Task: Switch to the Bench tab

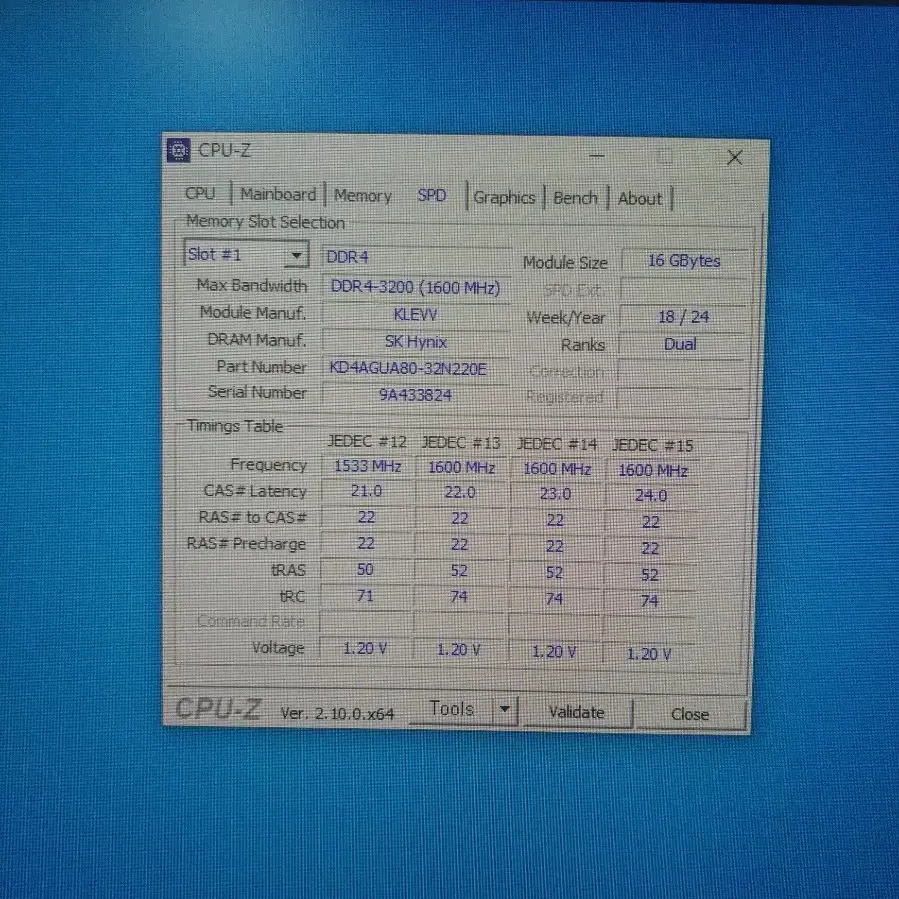Action: coord(575,198)
